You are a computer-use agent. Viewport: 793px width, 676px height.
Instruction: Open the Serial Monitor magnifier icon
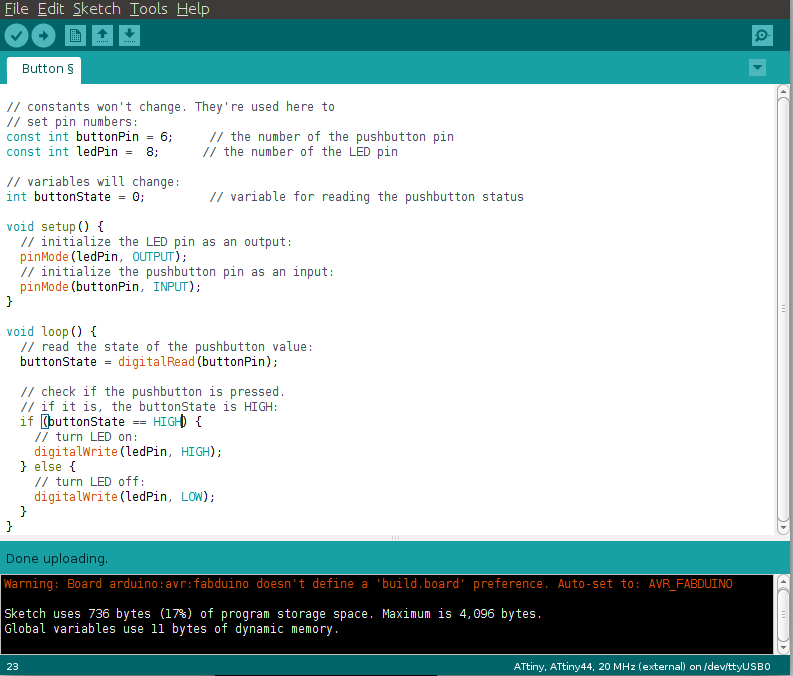tap(762, 36)
